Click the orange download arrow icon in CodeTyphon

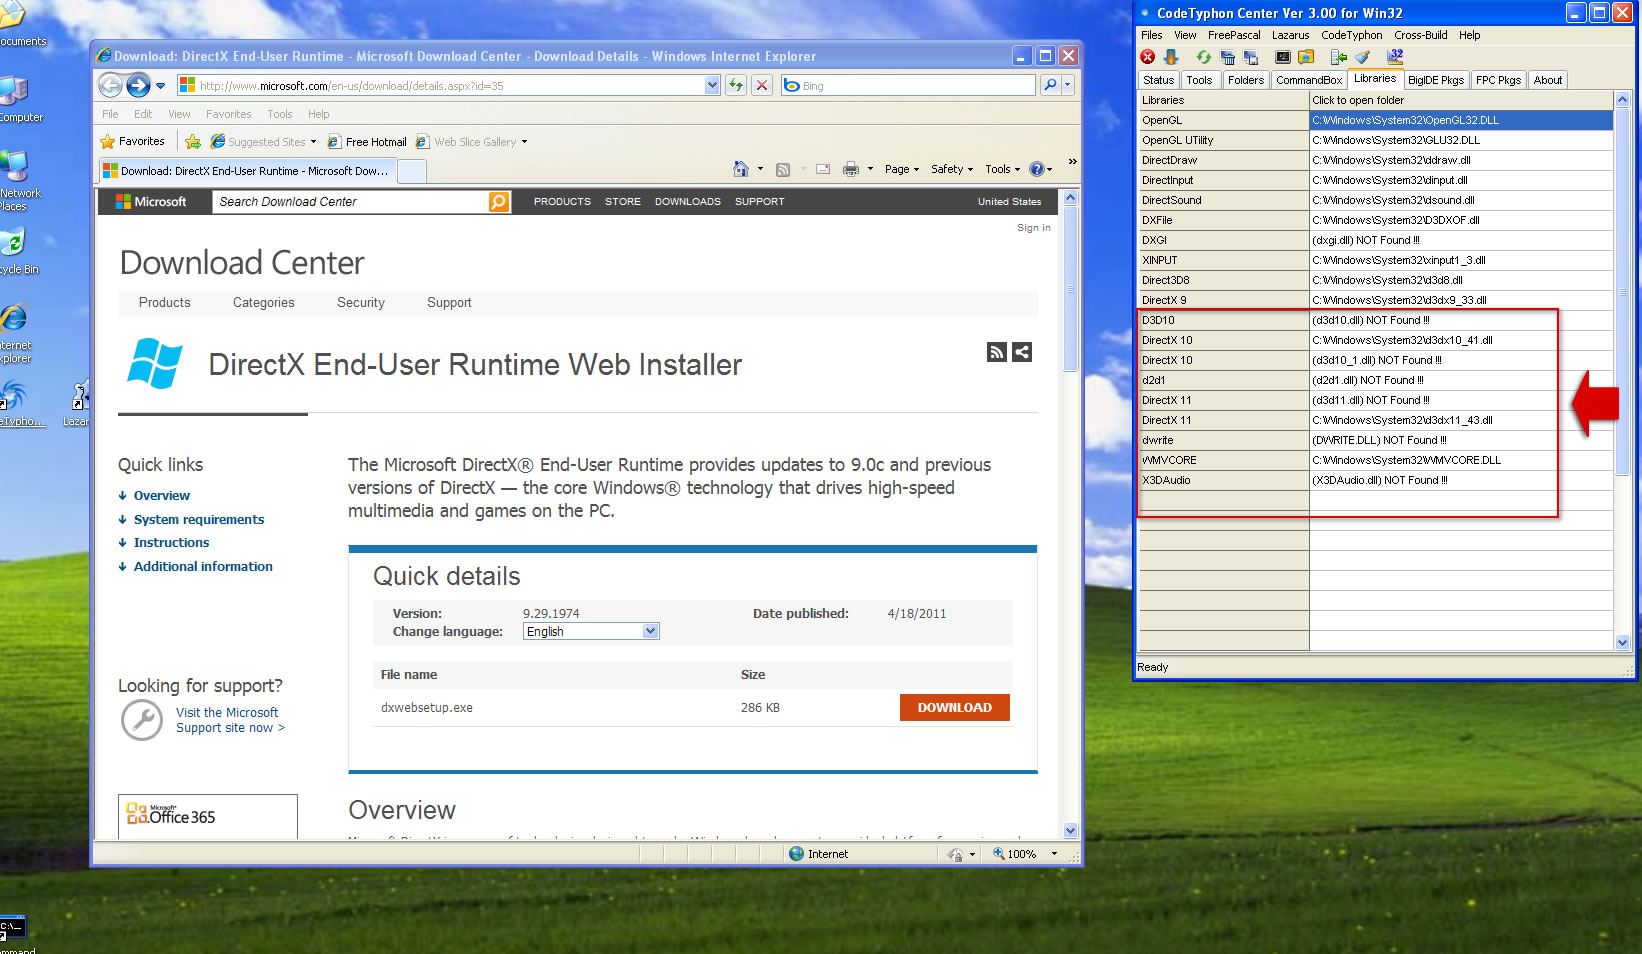point(1170,57)
